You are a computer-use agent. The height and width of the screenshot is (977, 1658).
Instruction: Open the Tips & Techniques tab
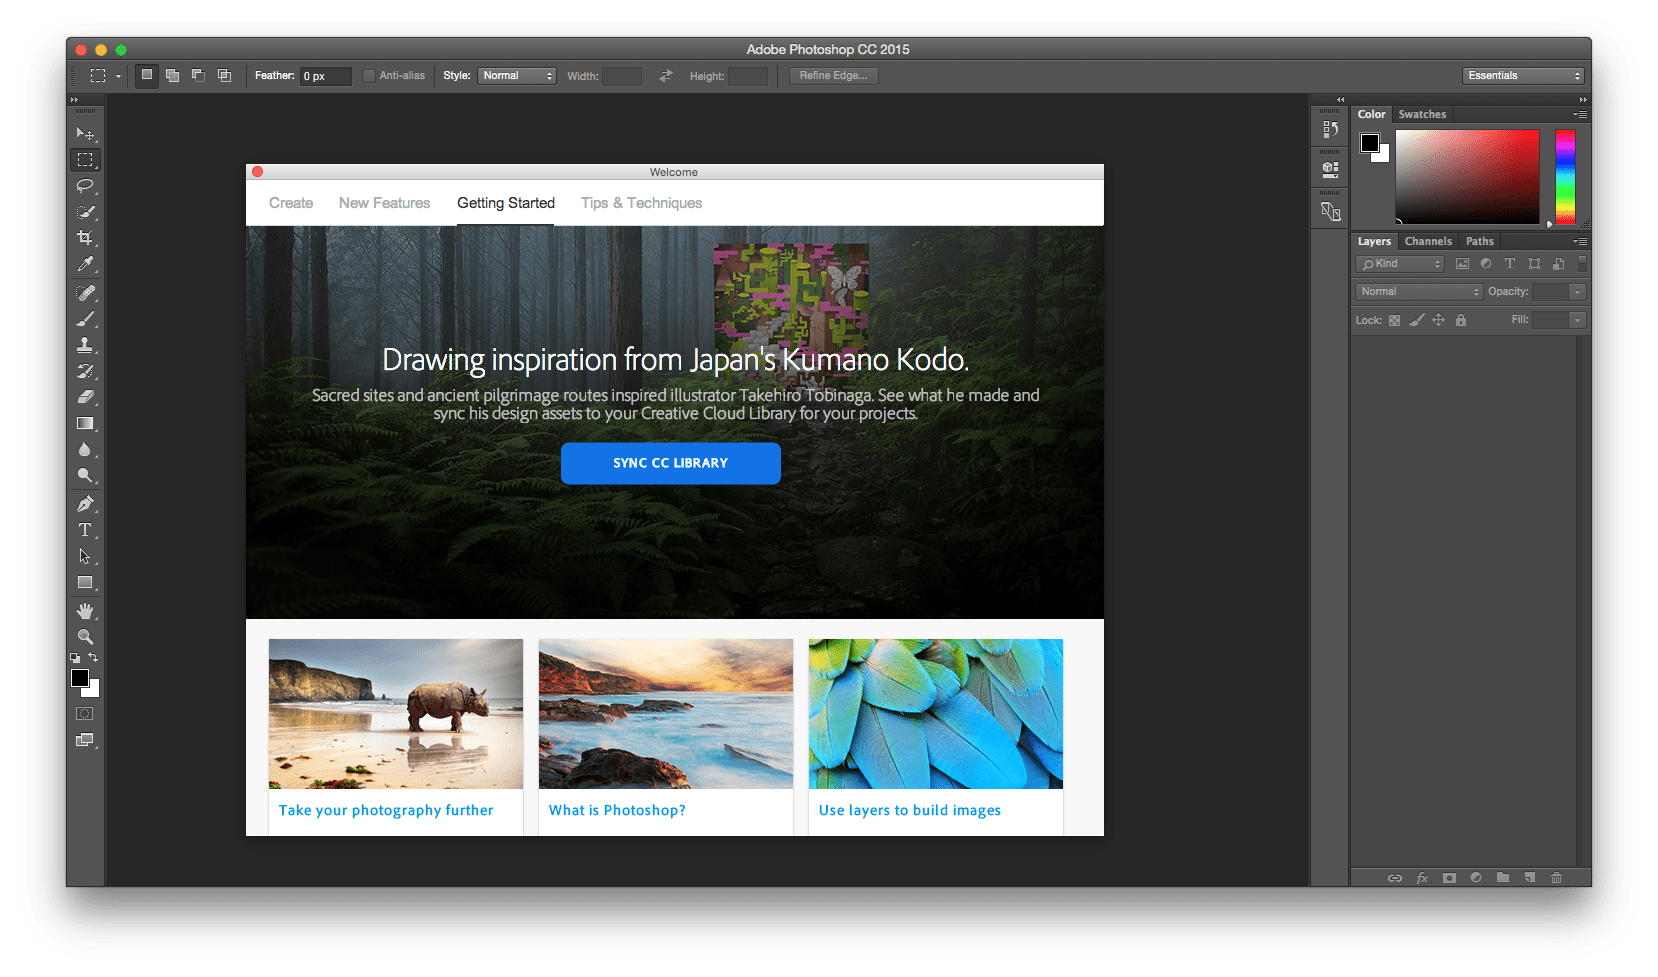click(x=641, y=203)
